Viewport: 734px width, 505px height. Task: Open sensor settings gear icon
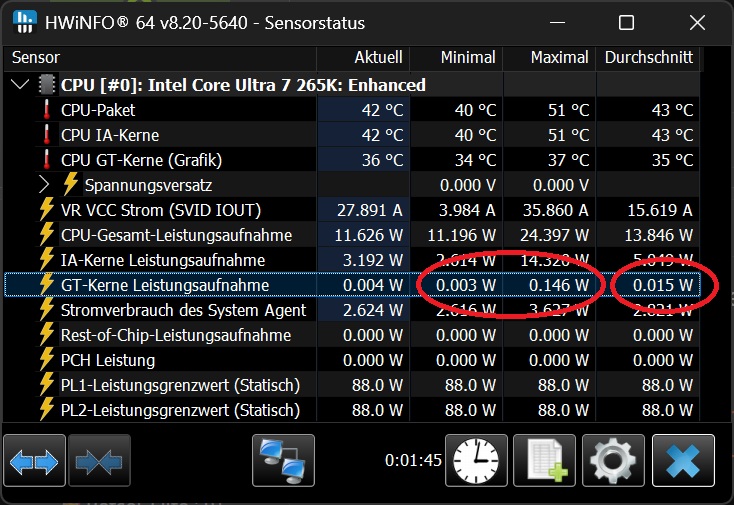[x=613, y=461]
